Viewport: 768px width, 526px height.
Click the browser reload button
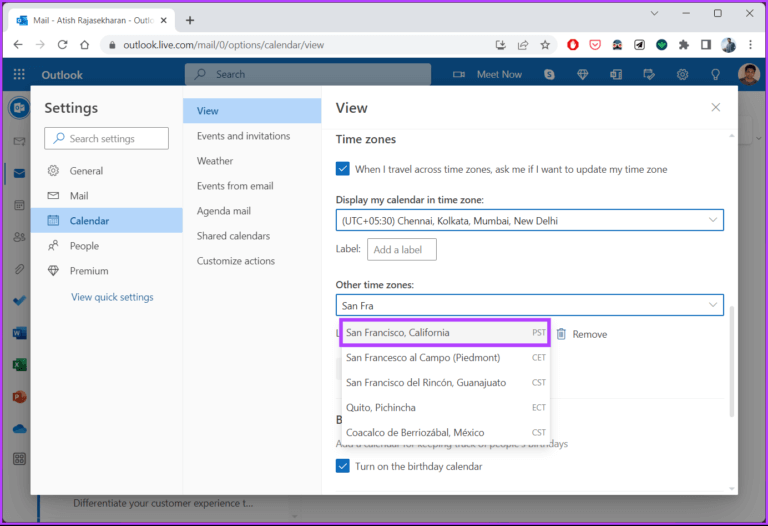(x=62, y=45)
